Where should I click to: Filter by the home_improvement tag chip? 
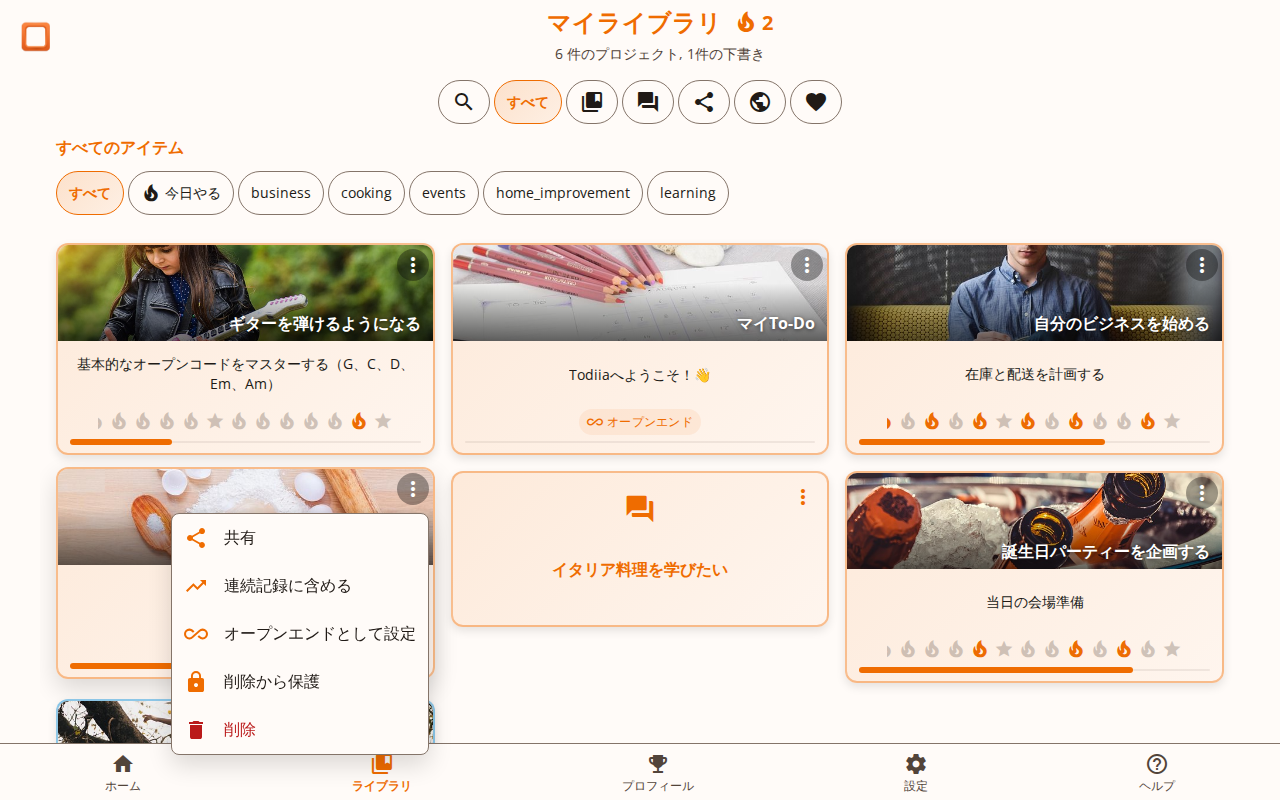point(563,193)
